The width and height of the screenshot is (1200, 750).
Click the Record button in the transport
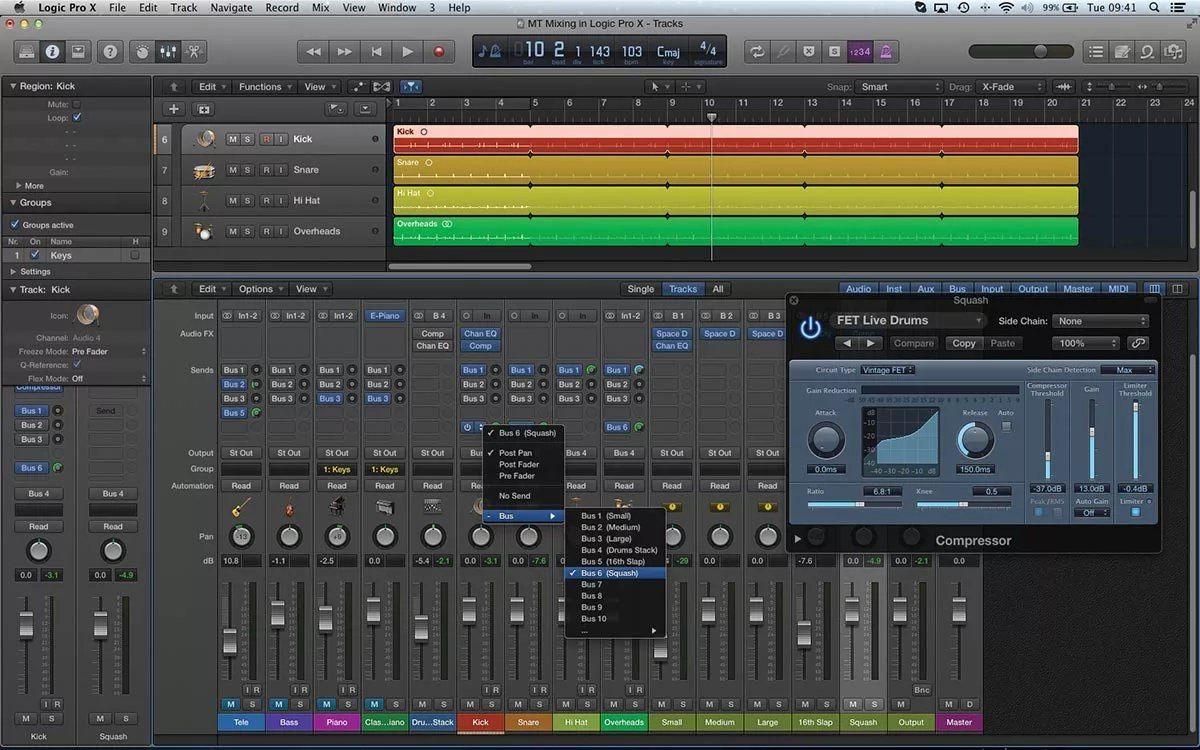point(438,51)
